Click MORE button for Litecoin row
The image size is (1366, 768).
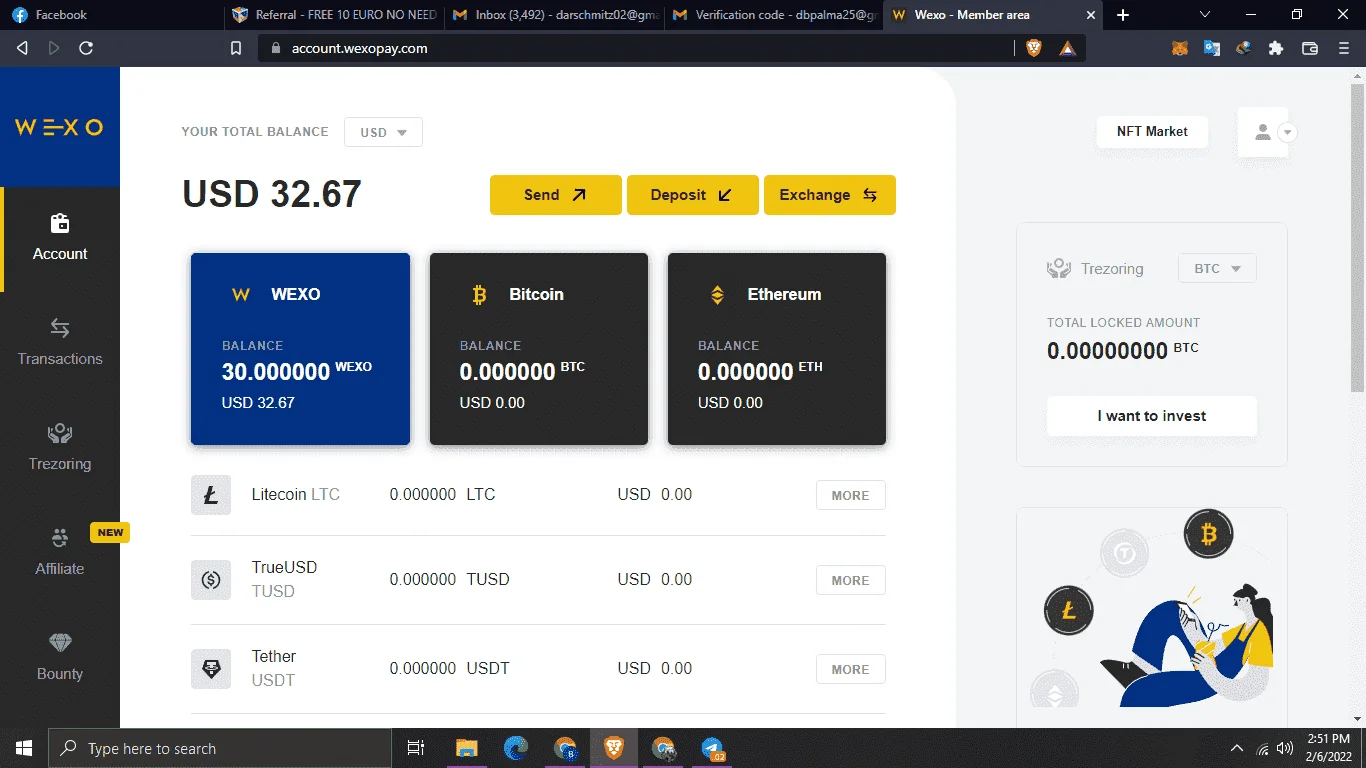tap(851, 495)
